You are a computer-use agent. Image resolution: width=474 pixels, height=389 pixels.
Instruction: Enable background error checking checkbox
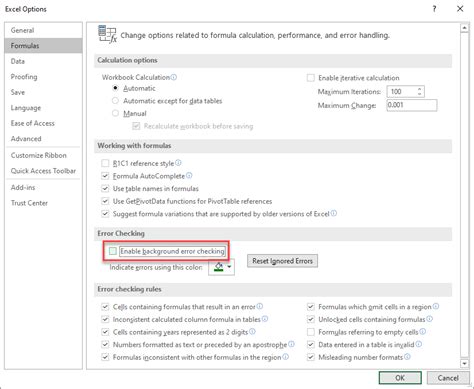(x=113, y=251)
